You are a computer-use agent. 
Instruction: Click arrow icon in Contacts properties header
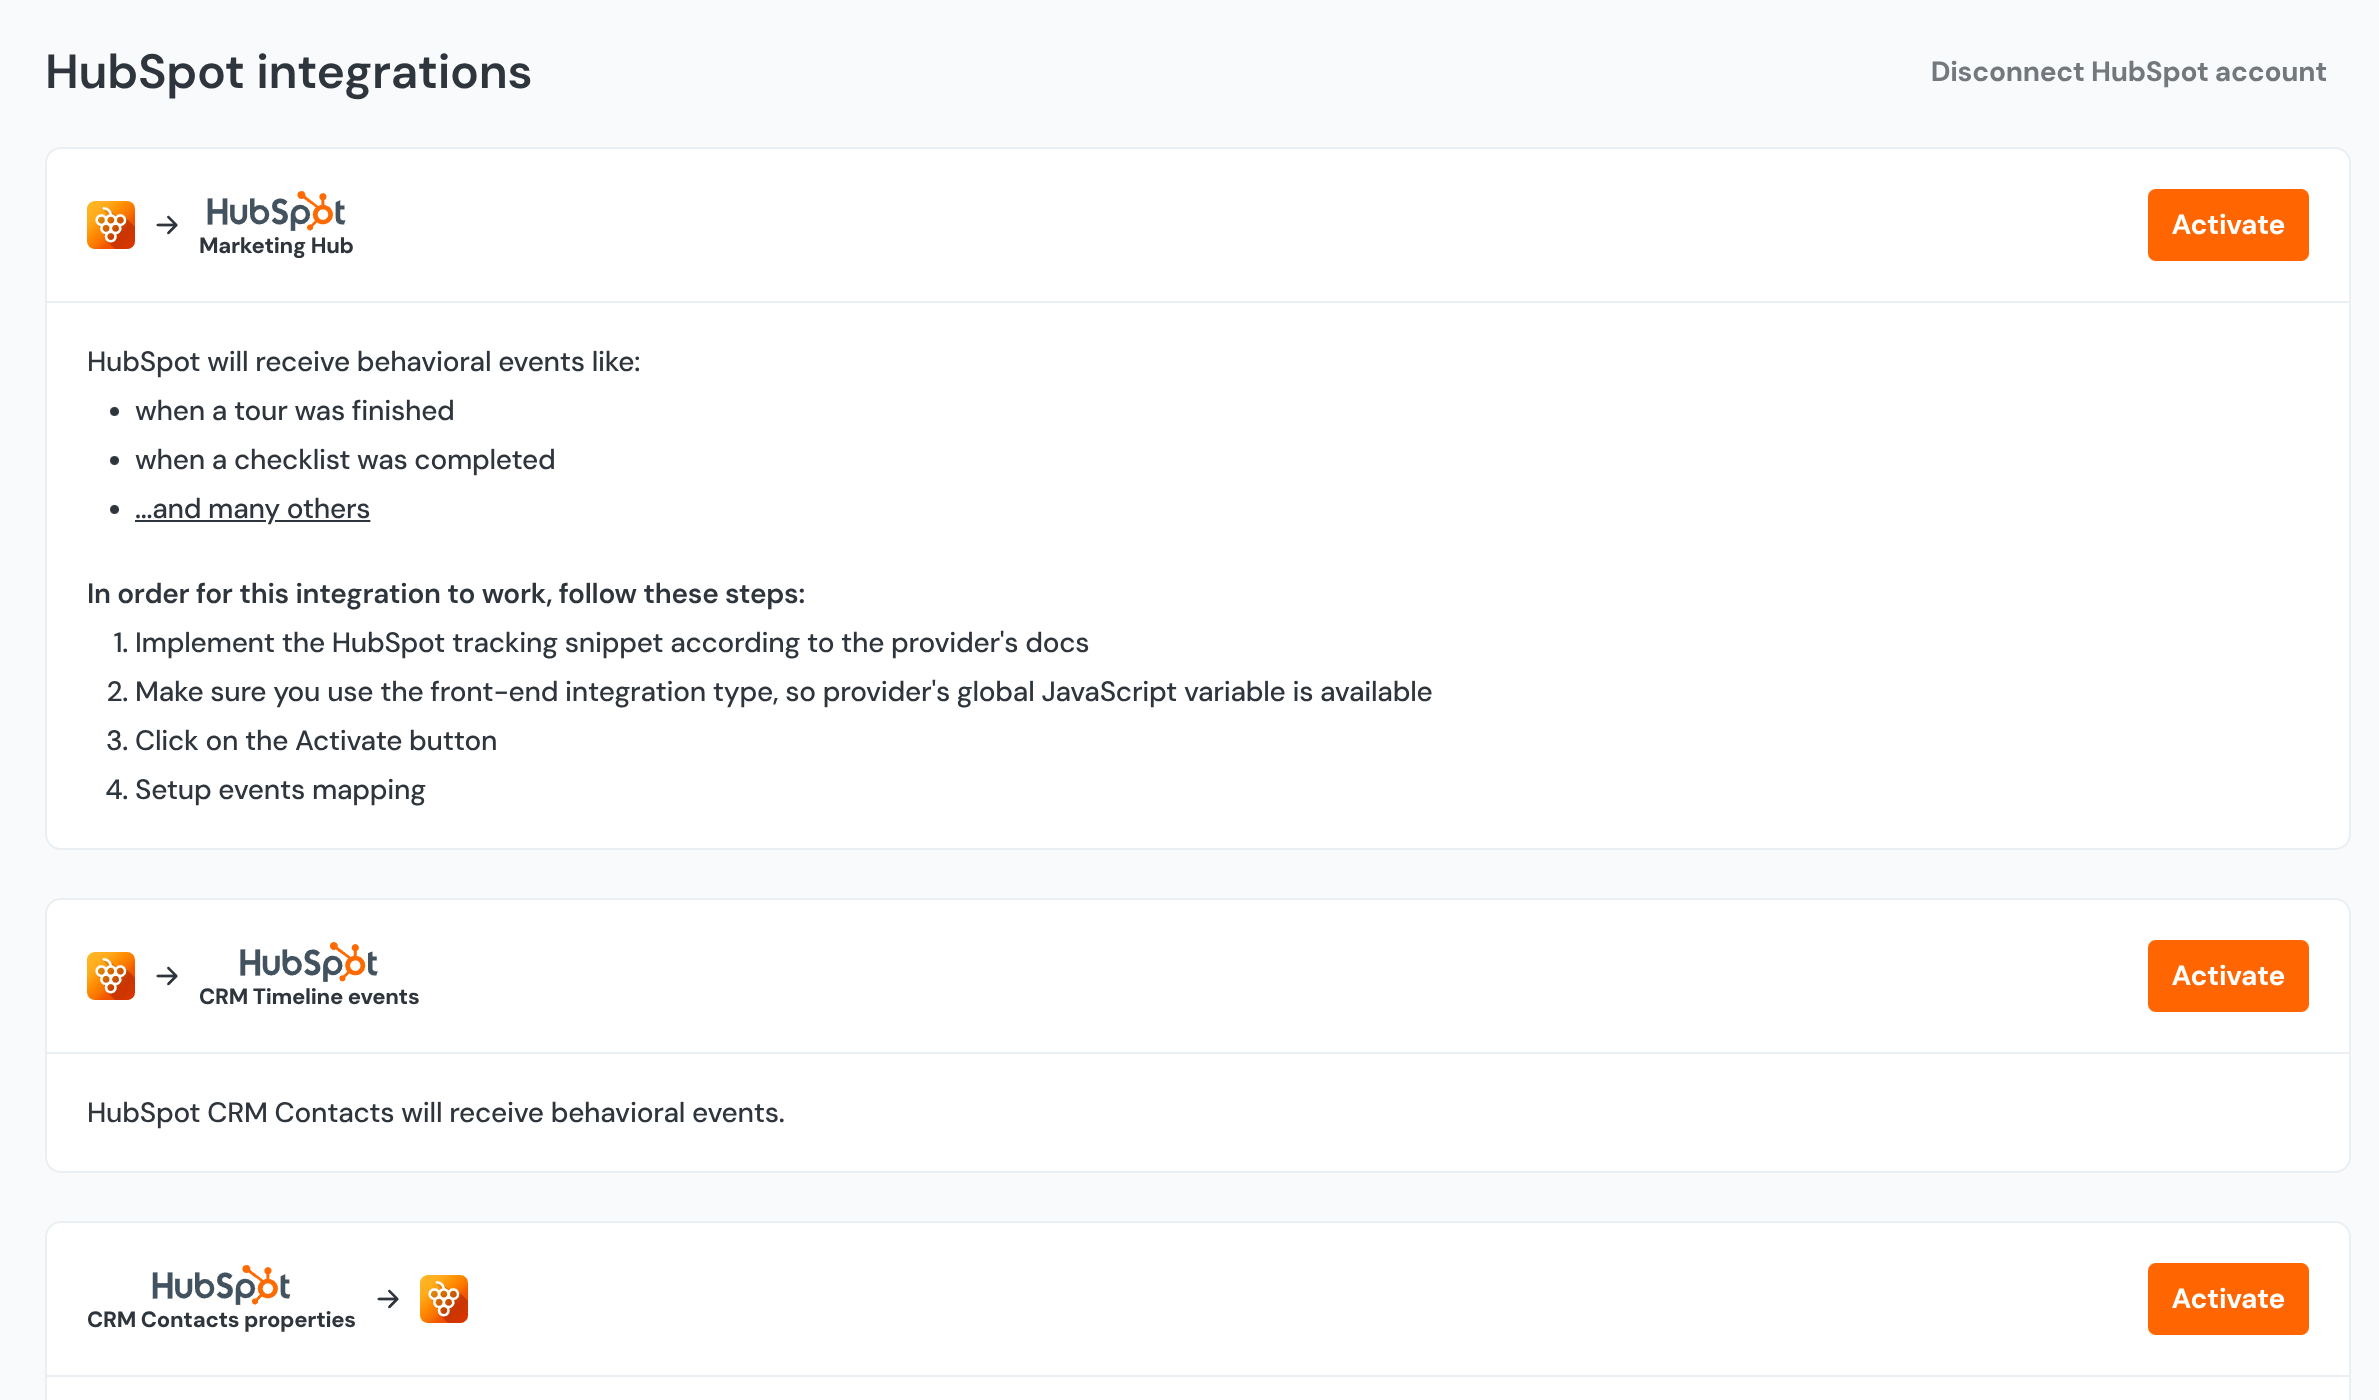tap(388, 1299)
